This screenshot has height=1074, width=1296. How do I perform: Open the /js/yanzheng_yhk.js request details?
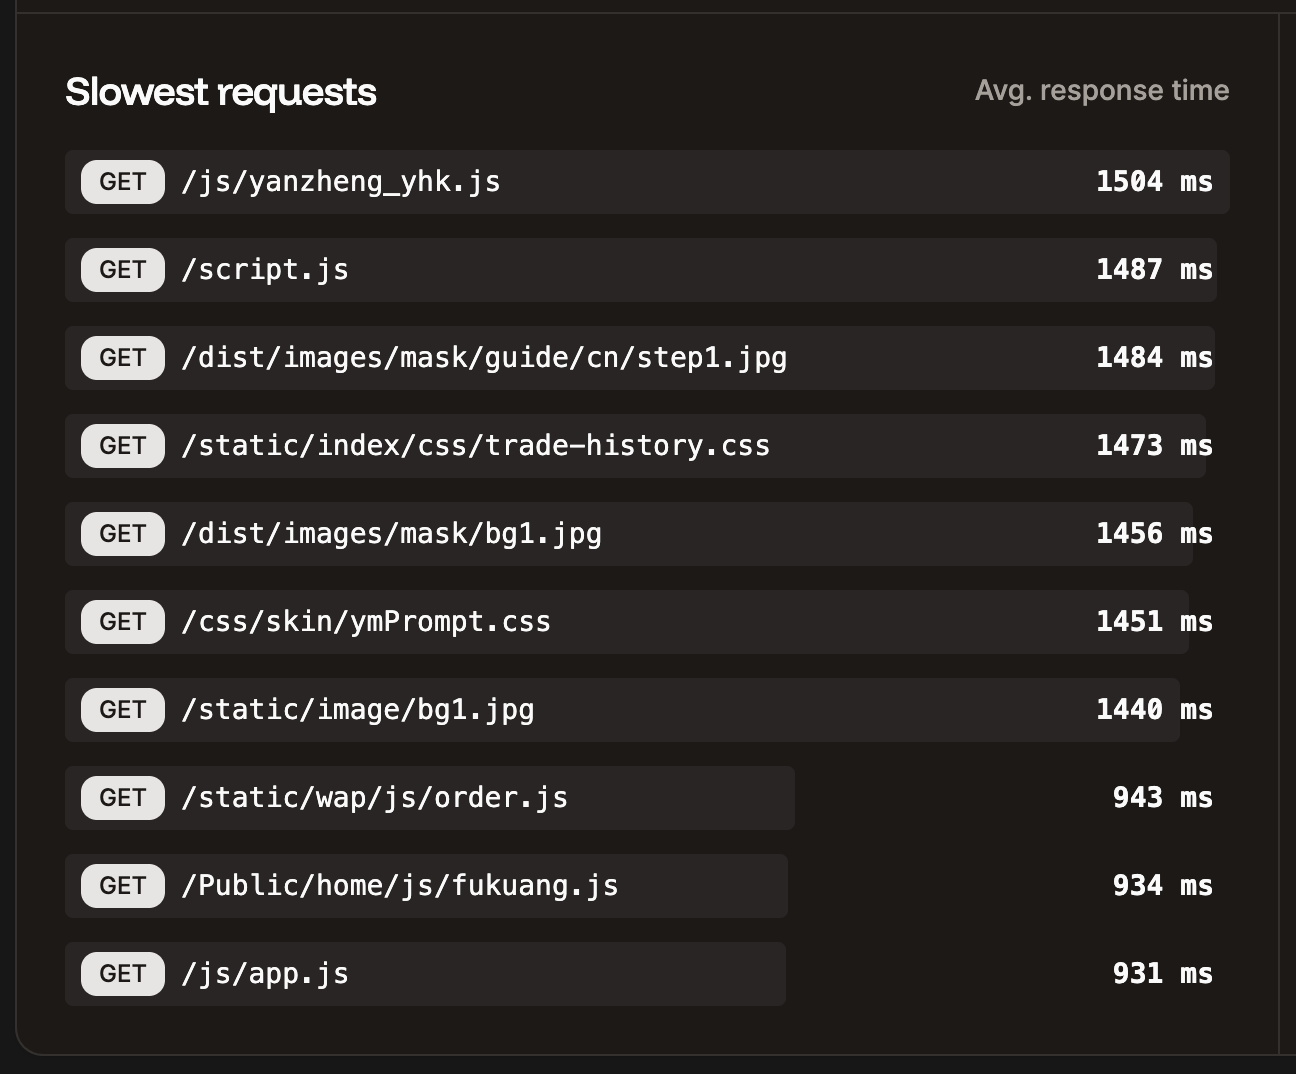click(x=340, y=181)
